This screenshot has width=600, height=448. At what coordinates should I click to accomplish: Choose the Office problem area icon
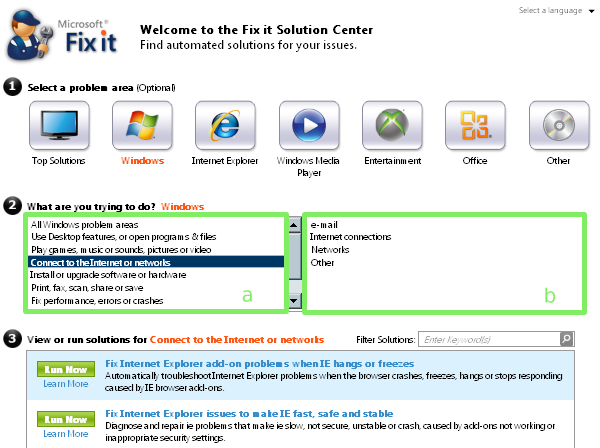coord(475,125)
